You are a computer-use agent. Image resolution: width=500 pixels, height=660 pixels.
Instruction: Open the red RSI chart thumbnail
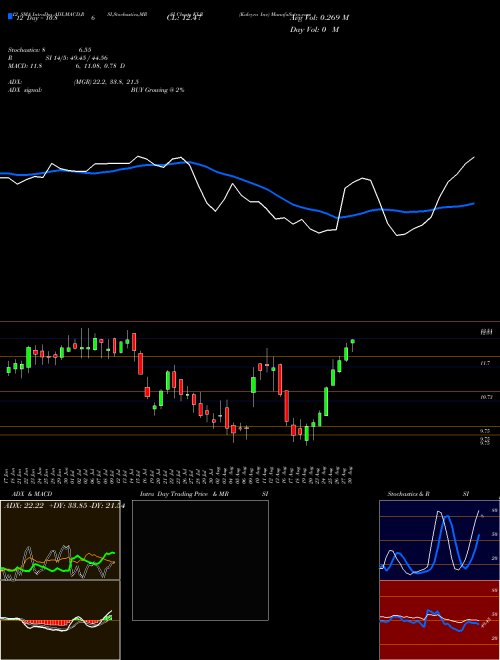[439, 620]
